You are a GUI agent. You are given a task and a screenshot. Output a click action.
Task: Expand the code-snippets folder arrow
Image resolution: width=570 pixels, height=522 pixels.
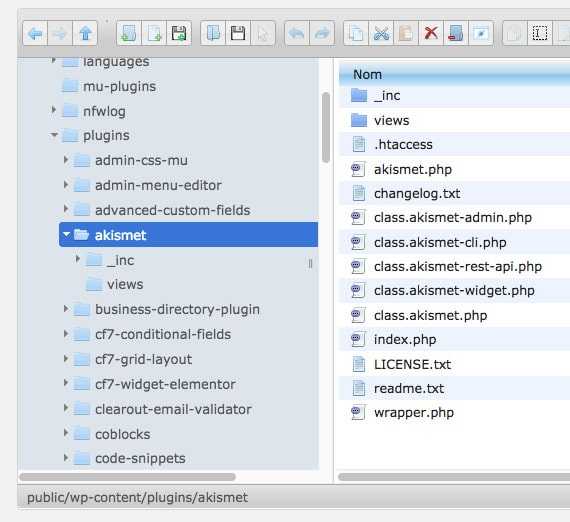66,457
